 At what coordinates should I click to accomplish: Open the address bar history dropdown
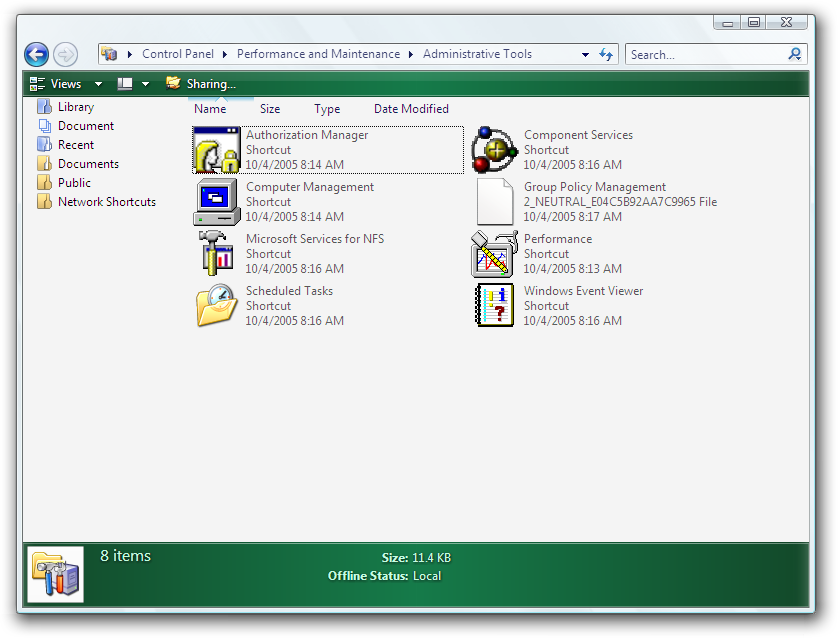(x=585, y=54)
